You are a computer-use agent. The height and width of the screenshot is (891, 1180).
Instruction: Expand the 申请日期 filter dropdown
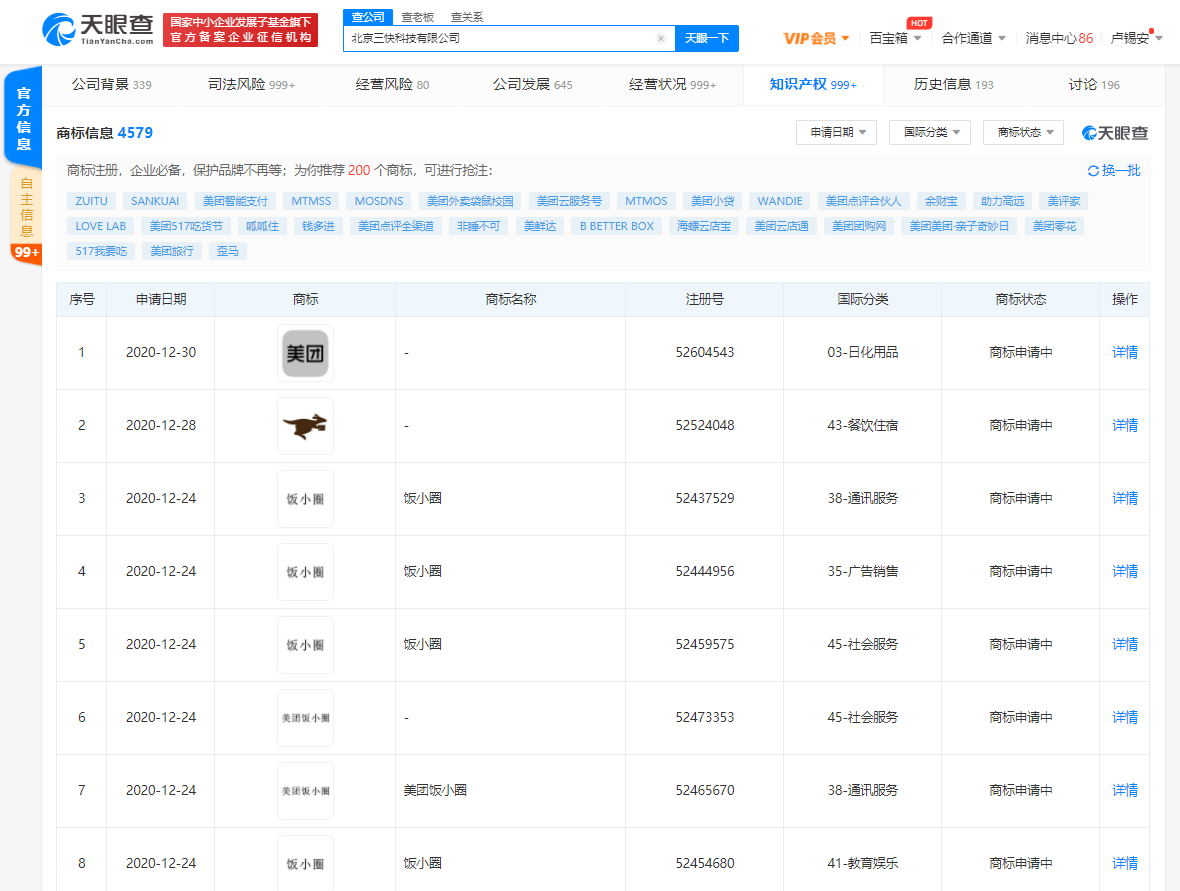pos(836,132)
